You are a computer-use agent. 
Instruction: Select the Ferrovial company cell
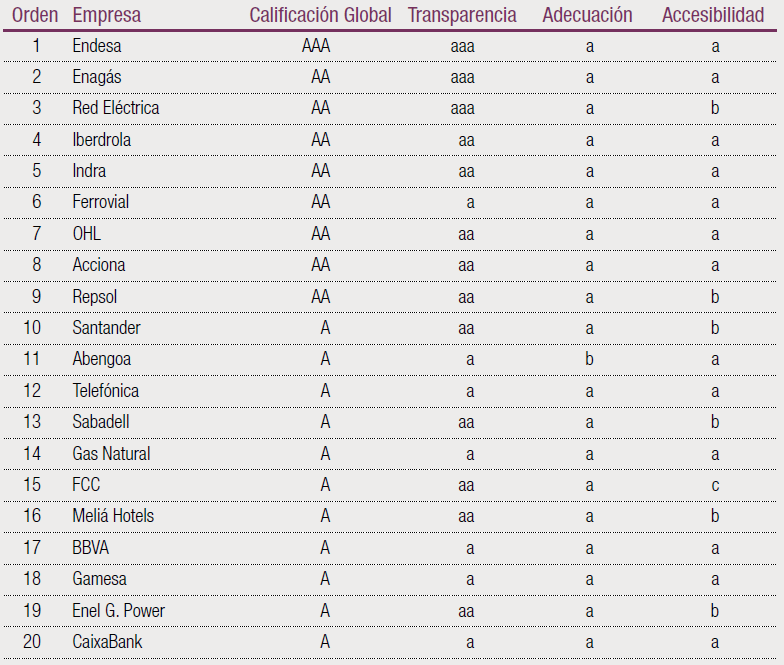coord(100,202)
